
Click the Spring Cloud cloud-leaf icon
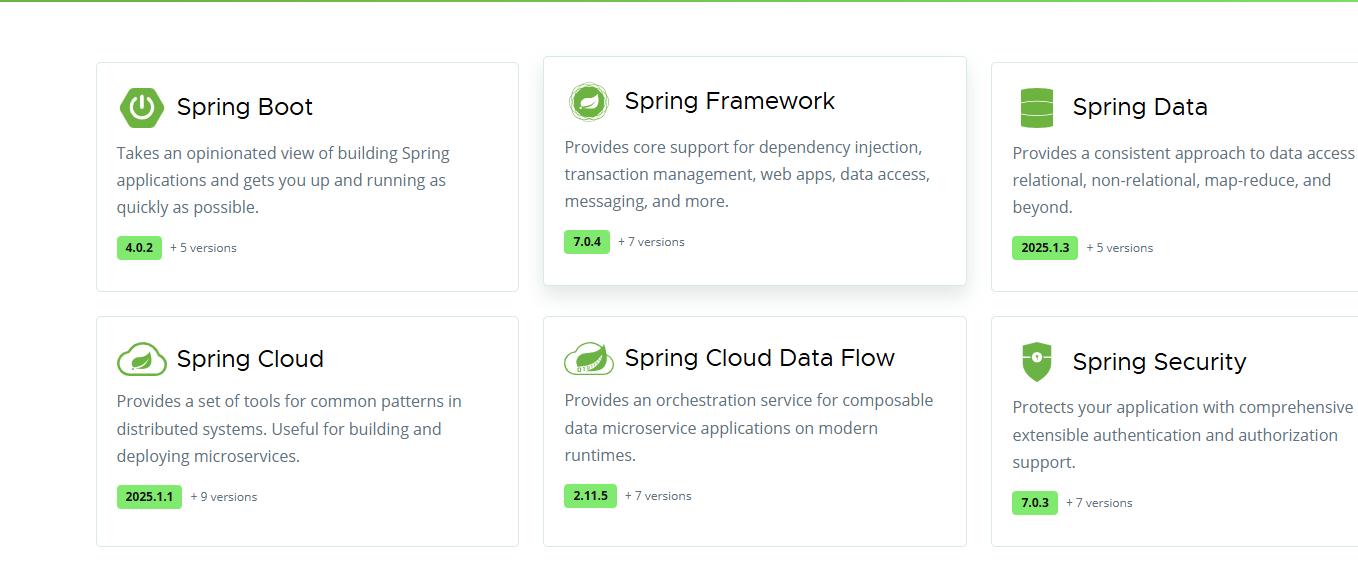(x=142, y=359)
